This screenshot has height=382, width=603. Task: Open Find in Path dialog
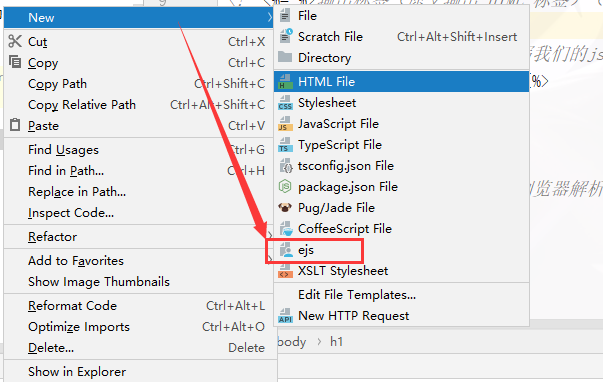(x=138, y=170)
